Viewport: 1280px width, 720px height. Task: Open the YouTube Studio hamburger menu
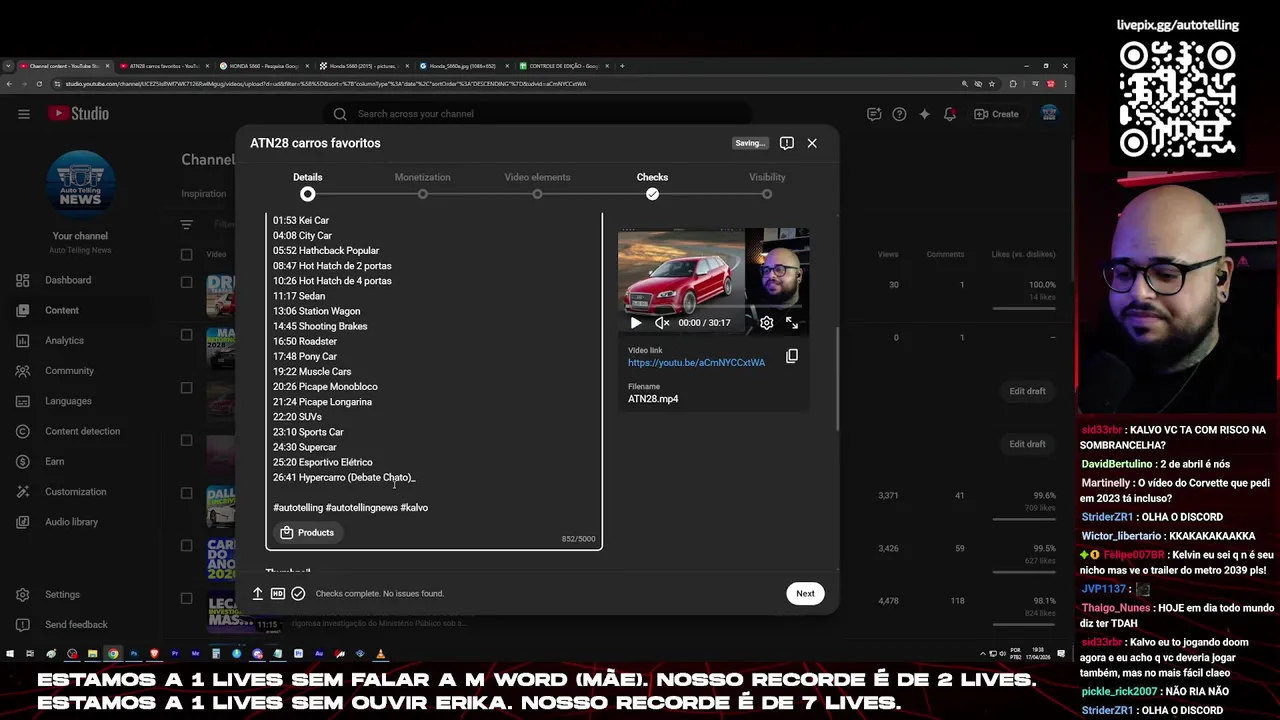[x=24, y=114]
